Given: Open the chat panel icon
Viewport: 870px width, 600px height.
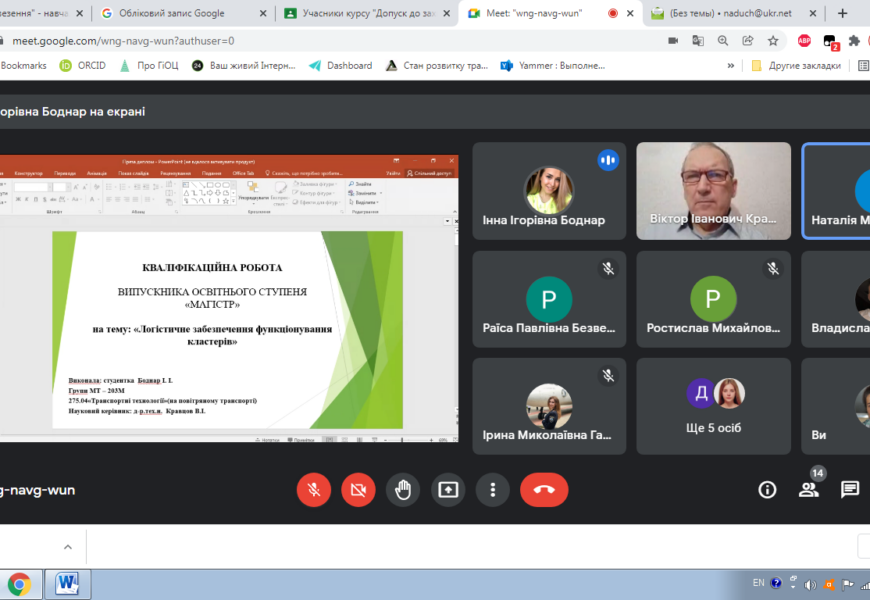Looking at the screenshot, I should 850,490.
